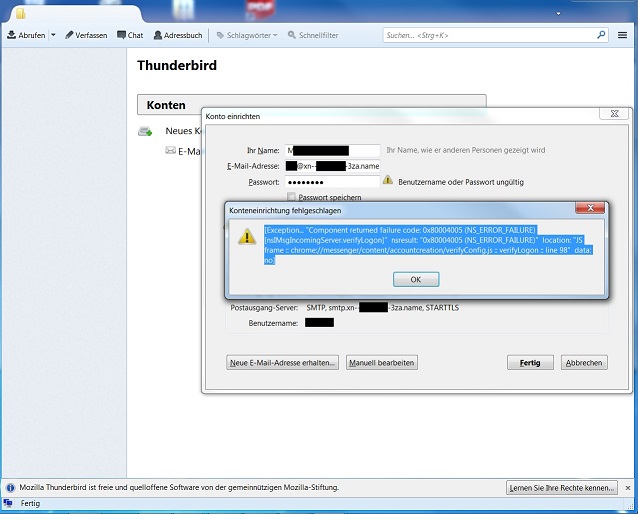The image size is (638, 514).
Task: Click the Konten section header
Action: click(312, 105)
